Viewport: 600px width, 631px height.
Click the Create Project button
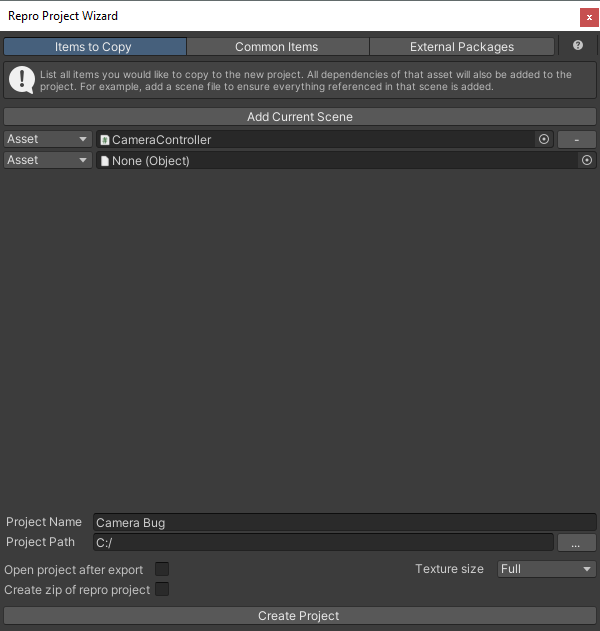(299, 616)
